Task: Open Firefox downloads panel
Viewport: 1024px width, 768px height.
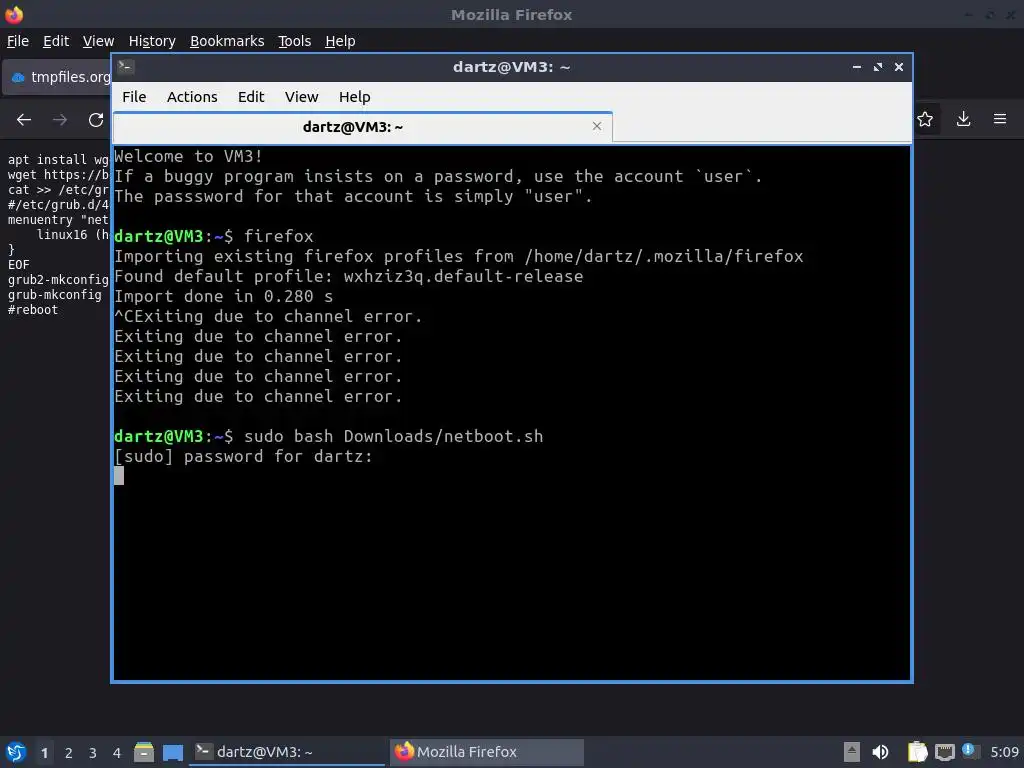Action: (963, 119)
